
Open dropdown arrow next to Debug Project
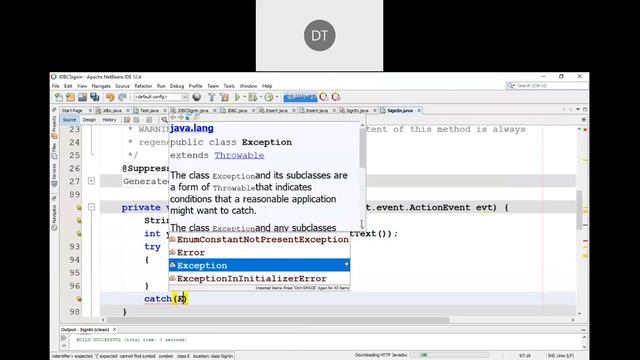point(260,97)
